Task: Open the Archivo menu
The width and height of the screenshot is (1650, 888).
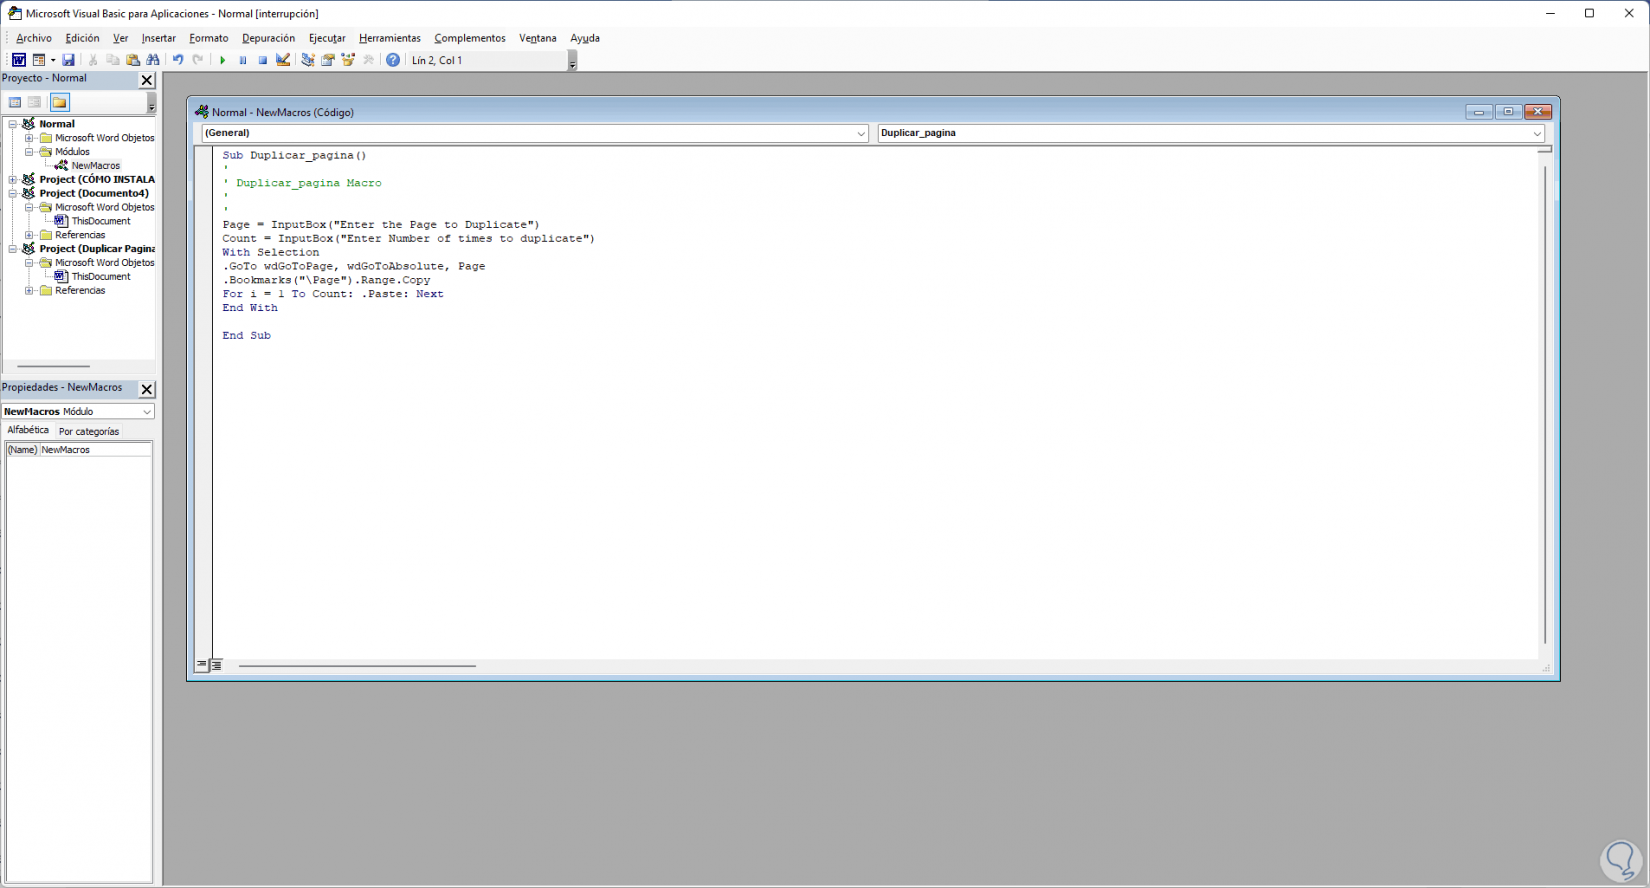Action: click(x=34, y=38)
